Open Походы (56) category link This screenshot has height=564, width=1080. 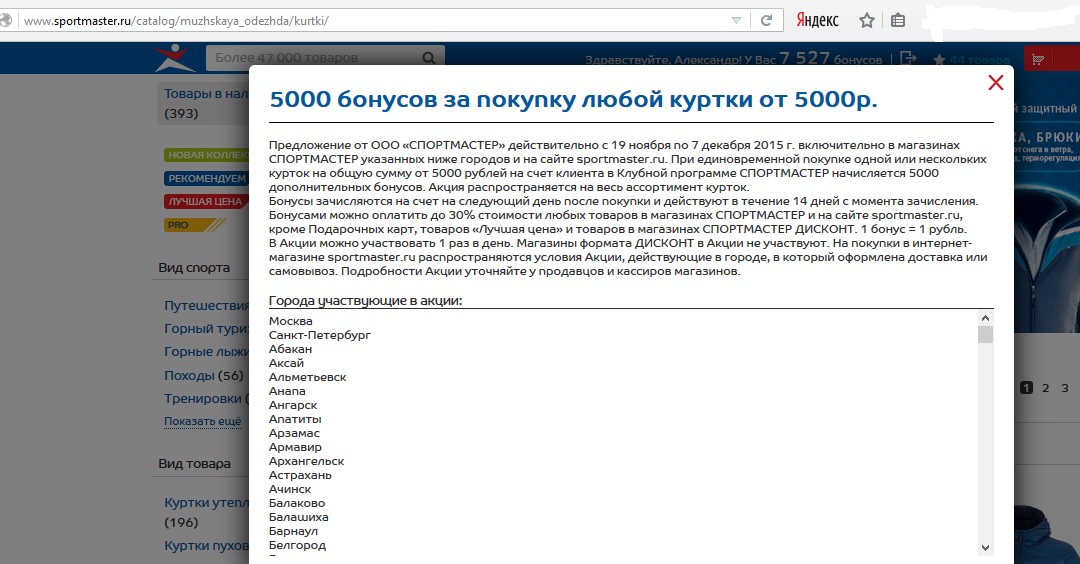pyautogui.click(x=204, y=375)
